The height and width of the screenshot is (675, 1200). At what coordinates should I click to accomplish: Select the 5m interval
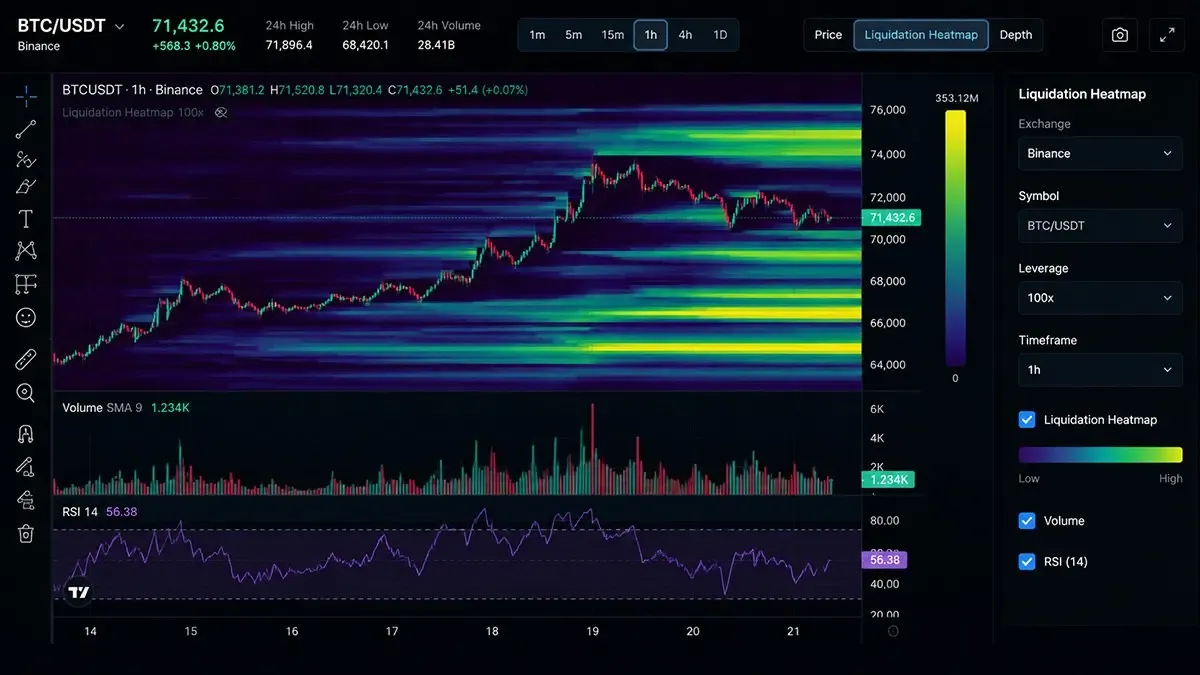(x=573, y=35)
